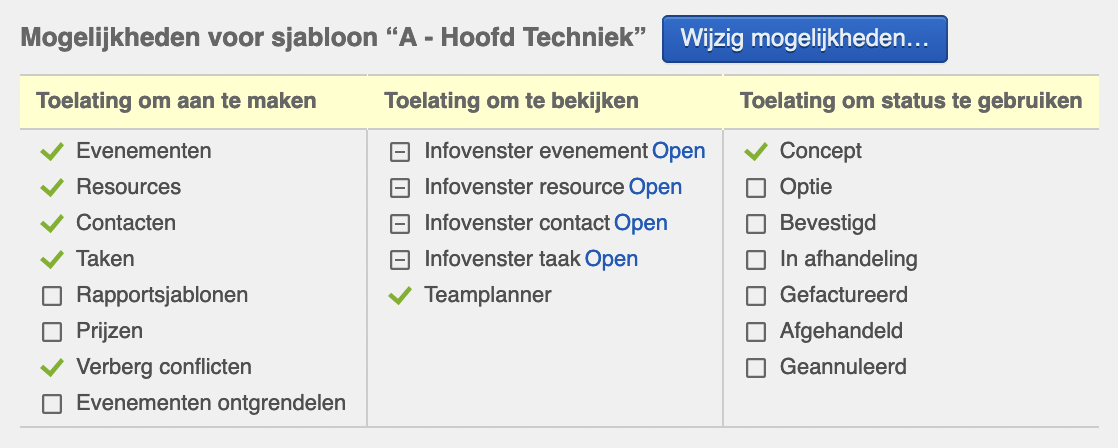The image size is (1118, 448).
Task: Open link beside Infovenster evenement
Action: (679, 152)
